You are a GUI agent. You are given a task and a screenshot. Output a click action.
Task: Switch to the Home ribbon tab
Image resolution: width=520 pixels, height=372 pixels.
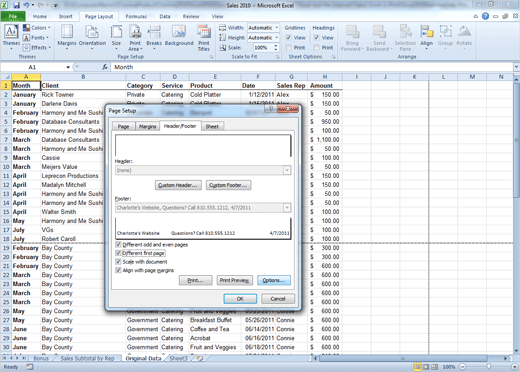[40, 16]
